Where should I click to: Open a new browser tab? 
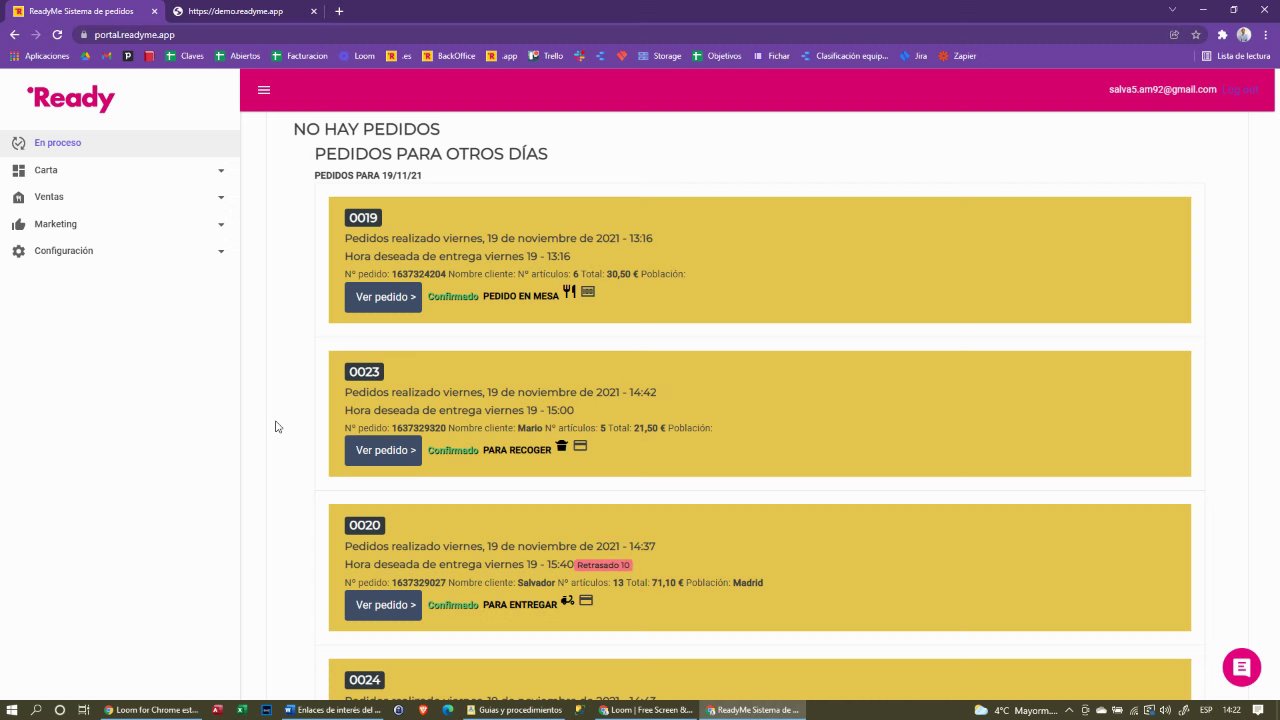click(x=339, y=11)
